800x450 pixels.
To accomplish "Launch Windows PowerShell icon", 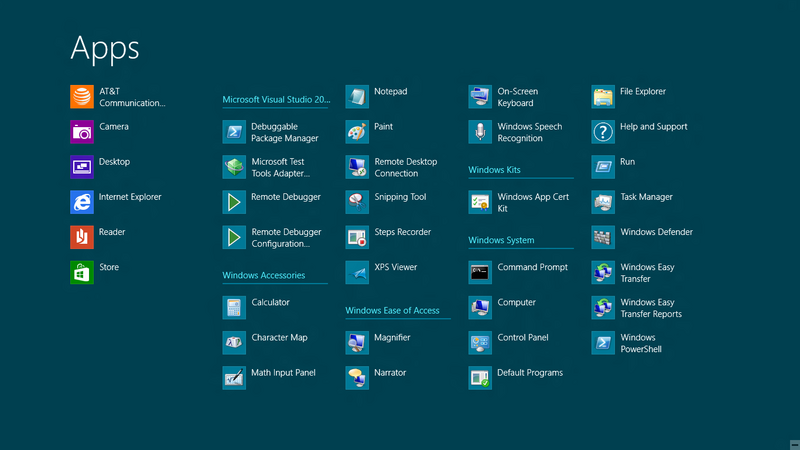I will pyautogui.click(x=603, y=343).
